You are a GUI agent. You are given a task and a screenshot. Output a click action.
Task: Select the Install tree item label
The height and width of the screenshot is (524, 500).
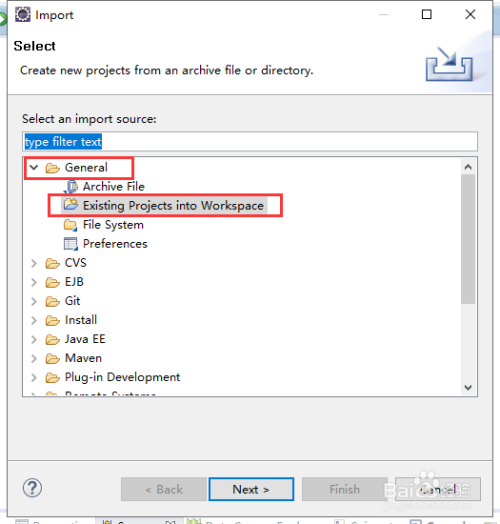tap(81, 320)
